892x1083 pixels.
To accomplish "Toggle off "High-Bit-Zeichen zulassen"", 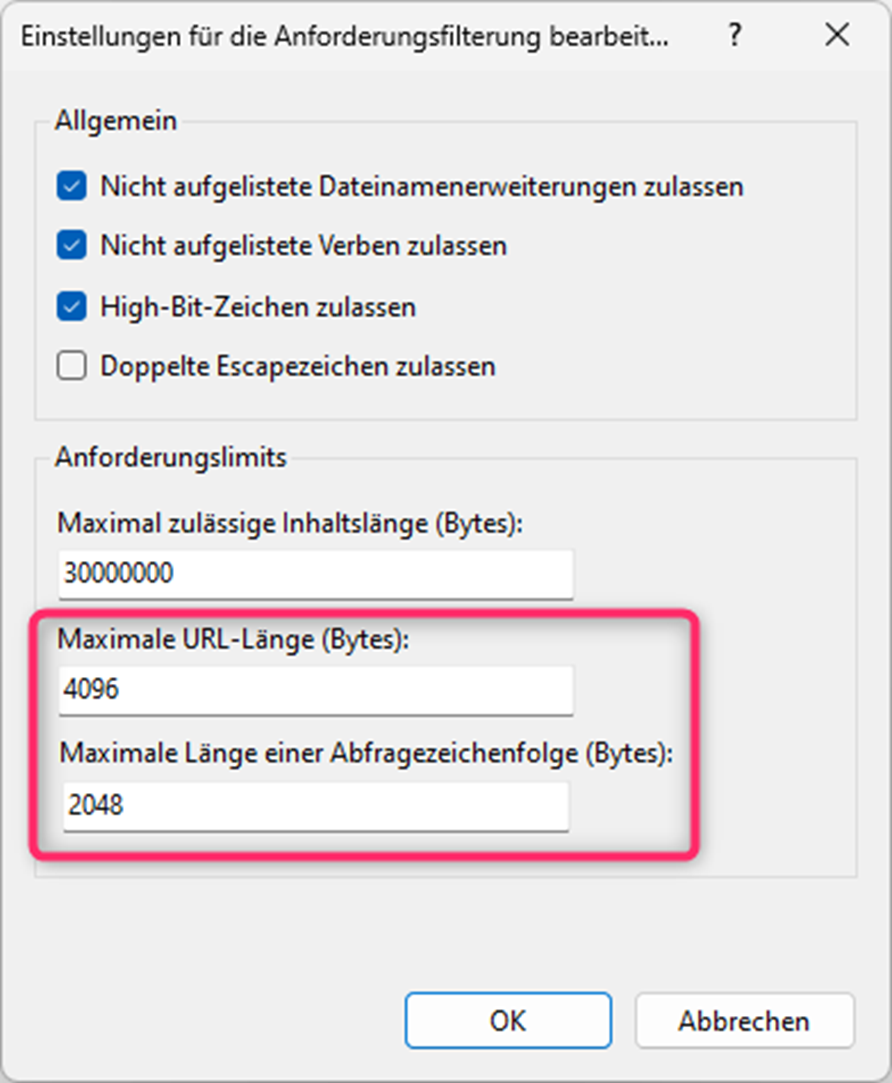I will pos(71,307).
